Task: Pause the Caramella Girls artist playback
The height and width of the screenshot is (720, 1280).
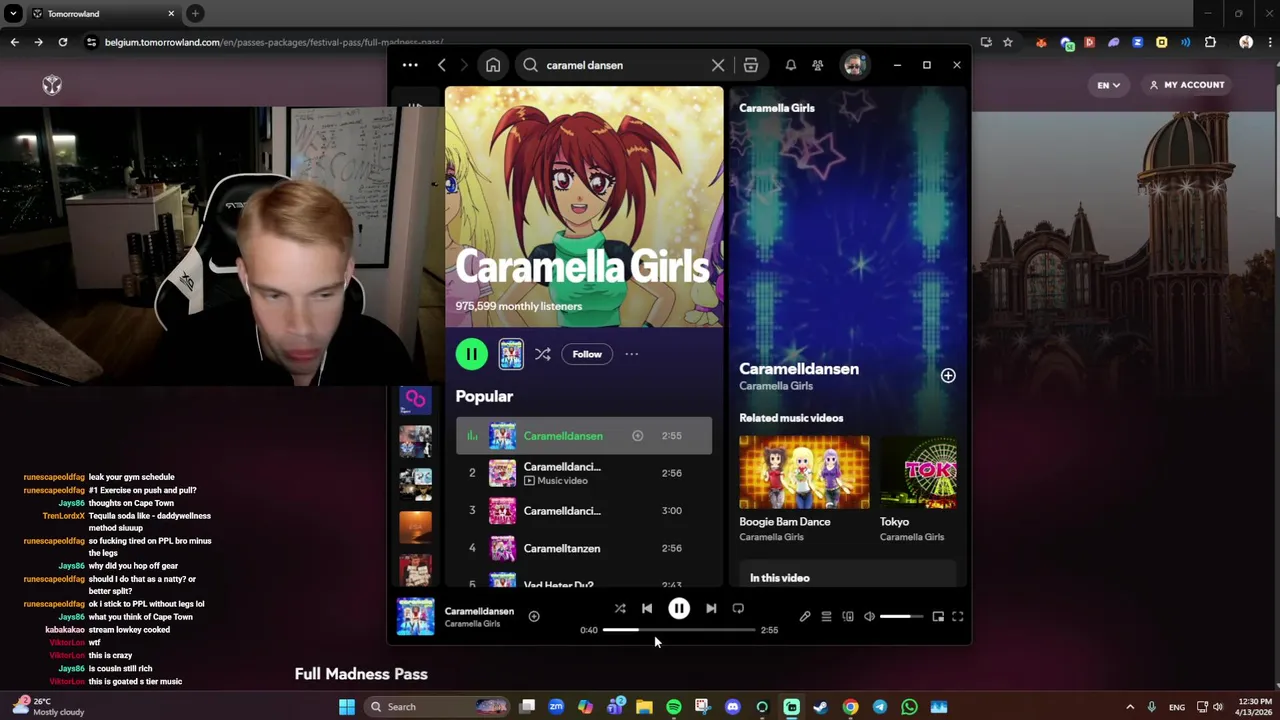Action: (471, 354)
